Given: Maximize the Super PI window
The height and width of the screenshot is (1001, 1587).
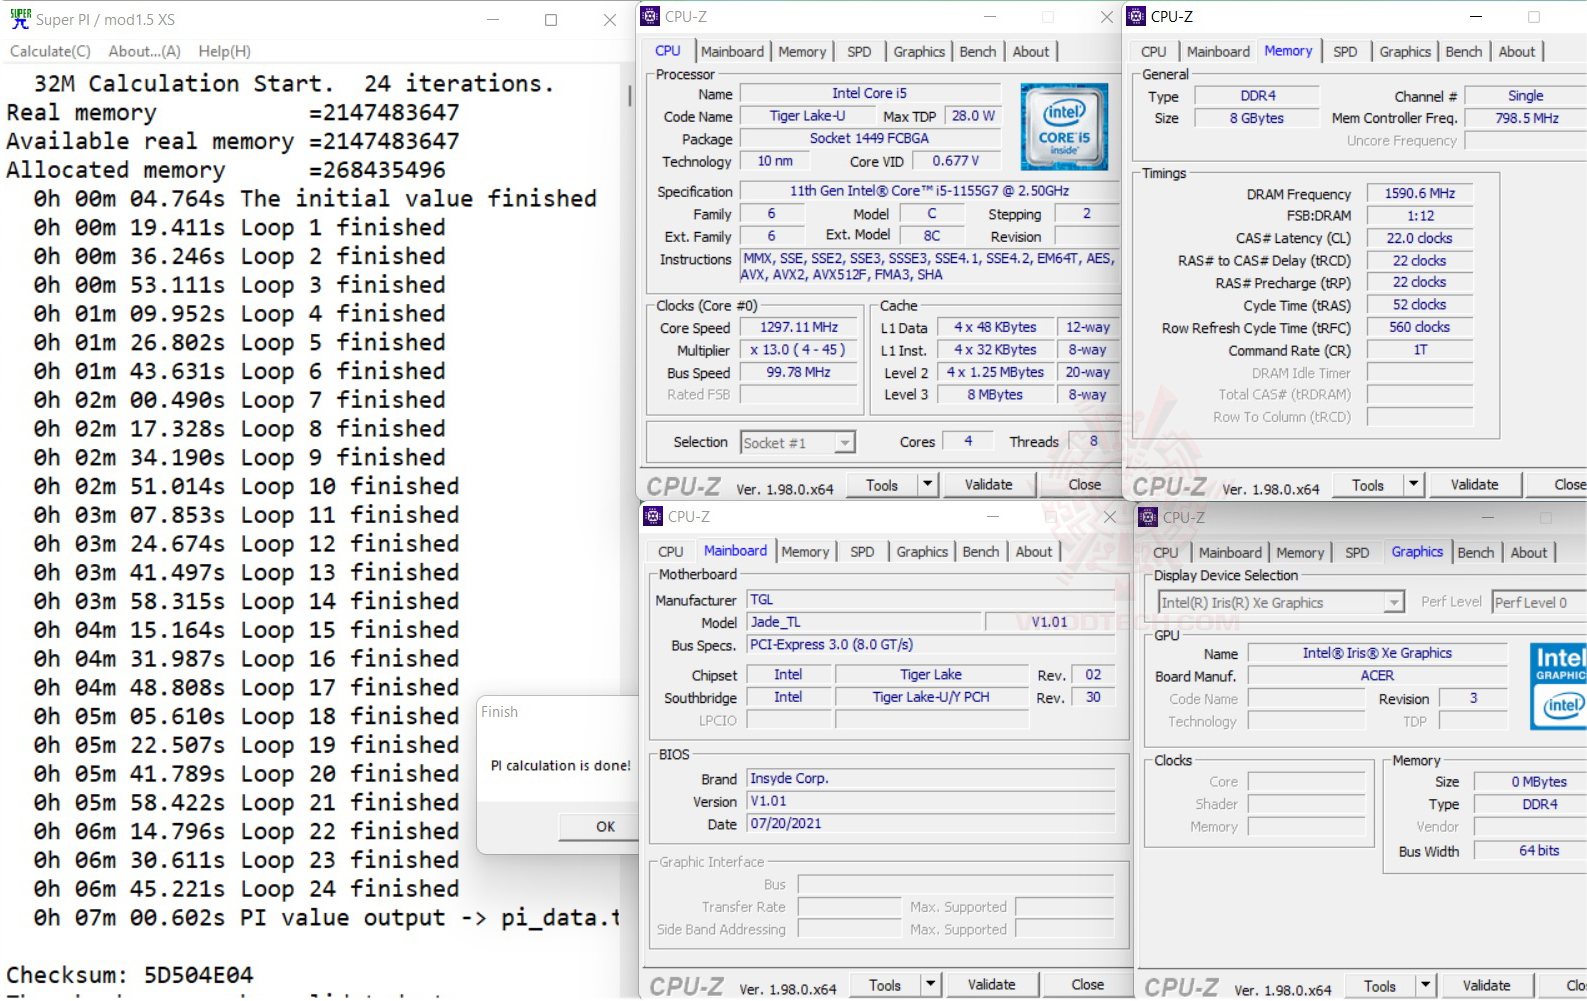Looking at the screenshot, I should pyautogui.click(x=551, y=20).
